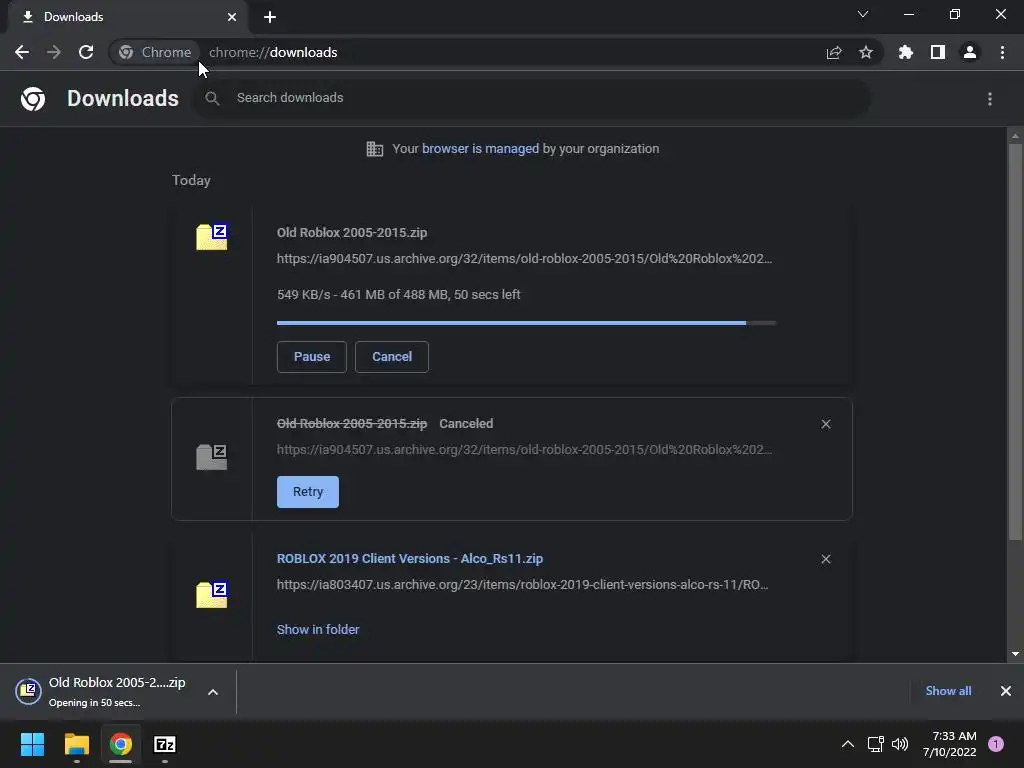Screen dimensions: 1024x768
Task: Click the zip icon of the downloading Old Roblox file
Action: tap(212, 236)
